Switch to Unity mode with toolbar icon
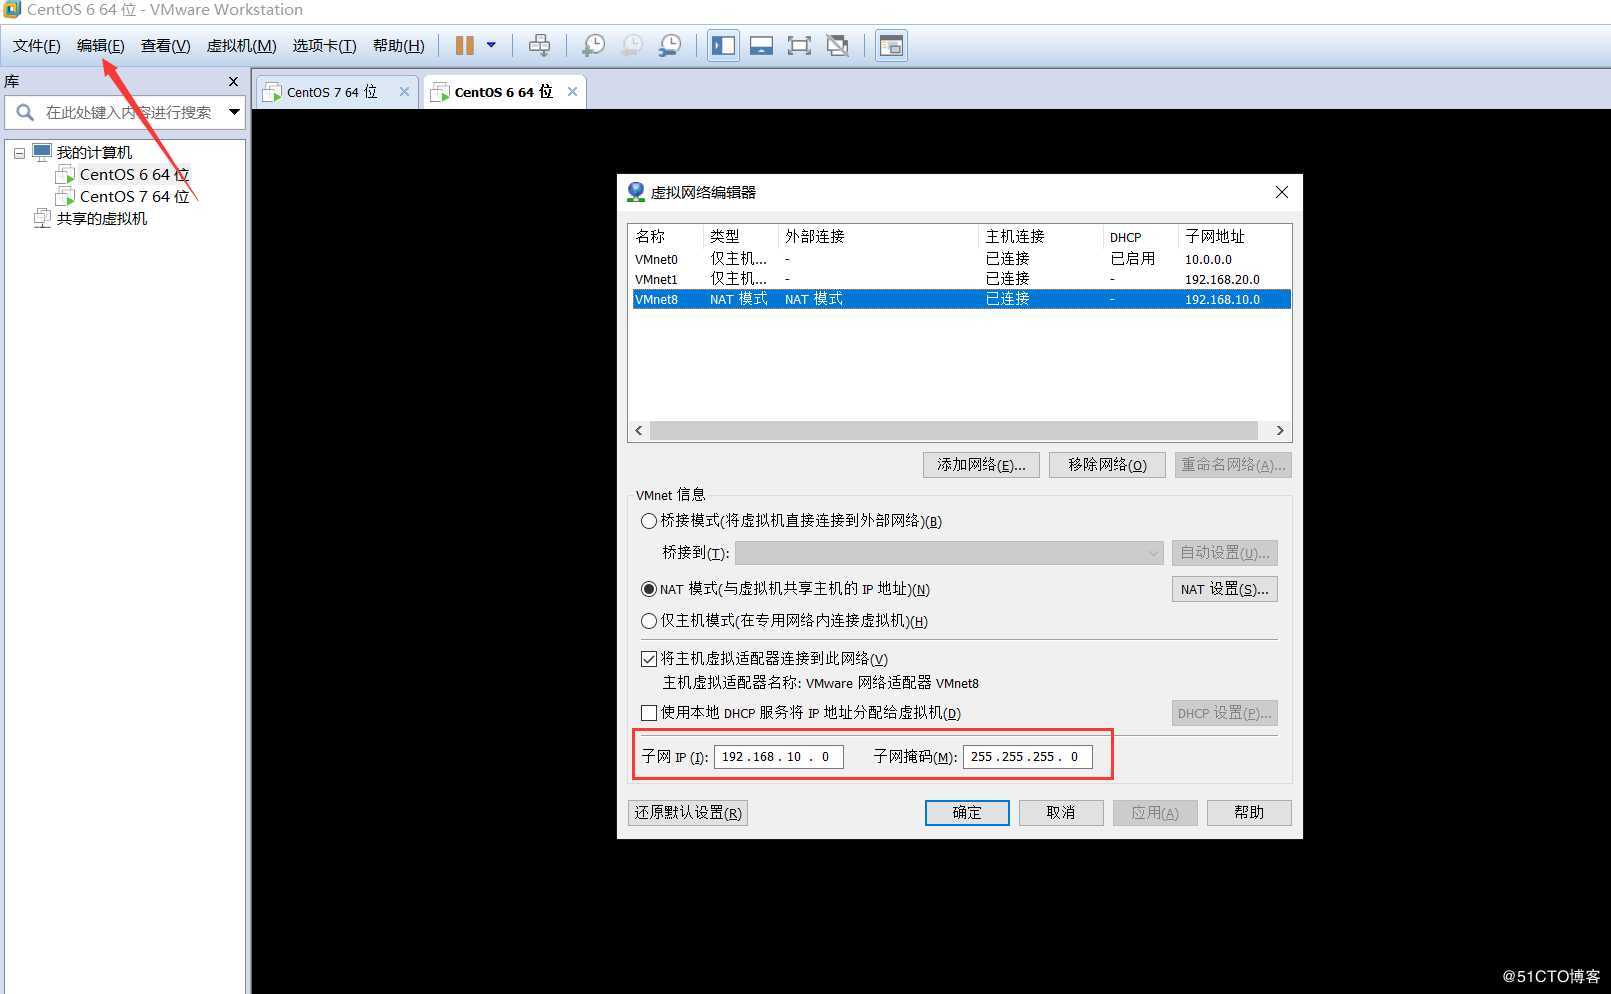Viewport: 1611px width, 994px height. click(x=837, y=44)
